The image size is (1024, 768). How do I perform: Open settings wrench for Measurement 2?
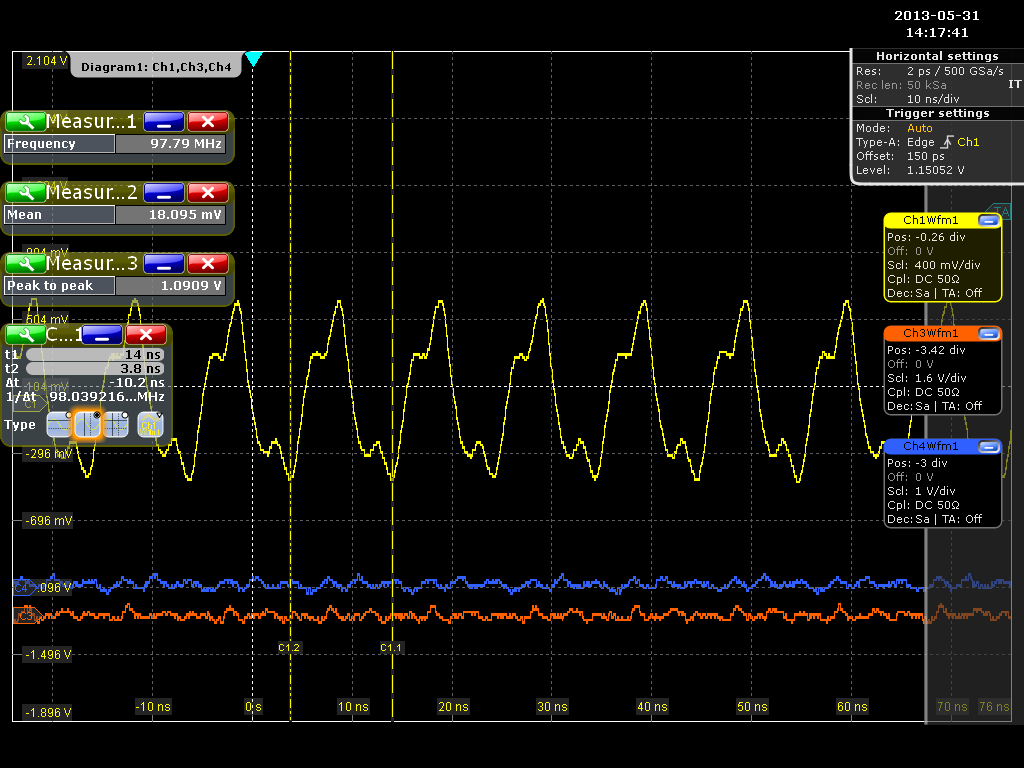25,193
